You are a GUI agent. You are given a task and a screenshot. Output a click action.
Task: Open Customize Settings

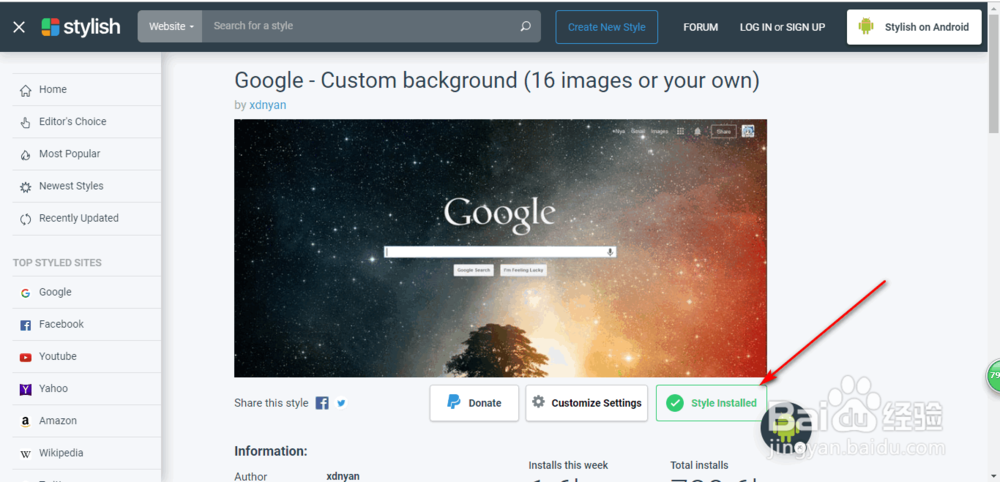point(587,403)
